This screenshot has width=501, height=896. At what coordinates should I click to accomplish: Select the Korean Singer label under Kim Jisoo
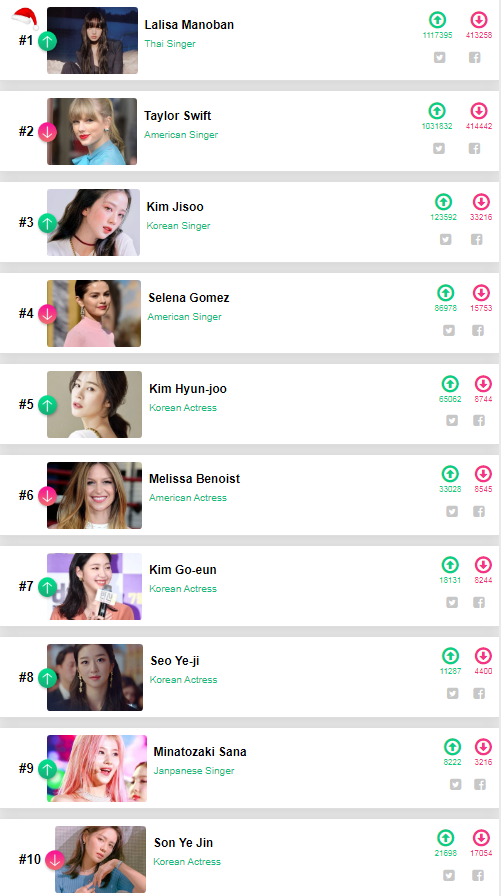pos(178,226)
